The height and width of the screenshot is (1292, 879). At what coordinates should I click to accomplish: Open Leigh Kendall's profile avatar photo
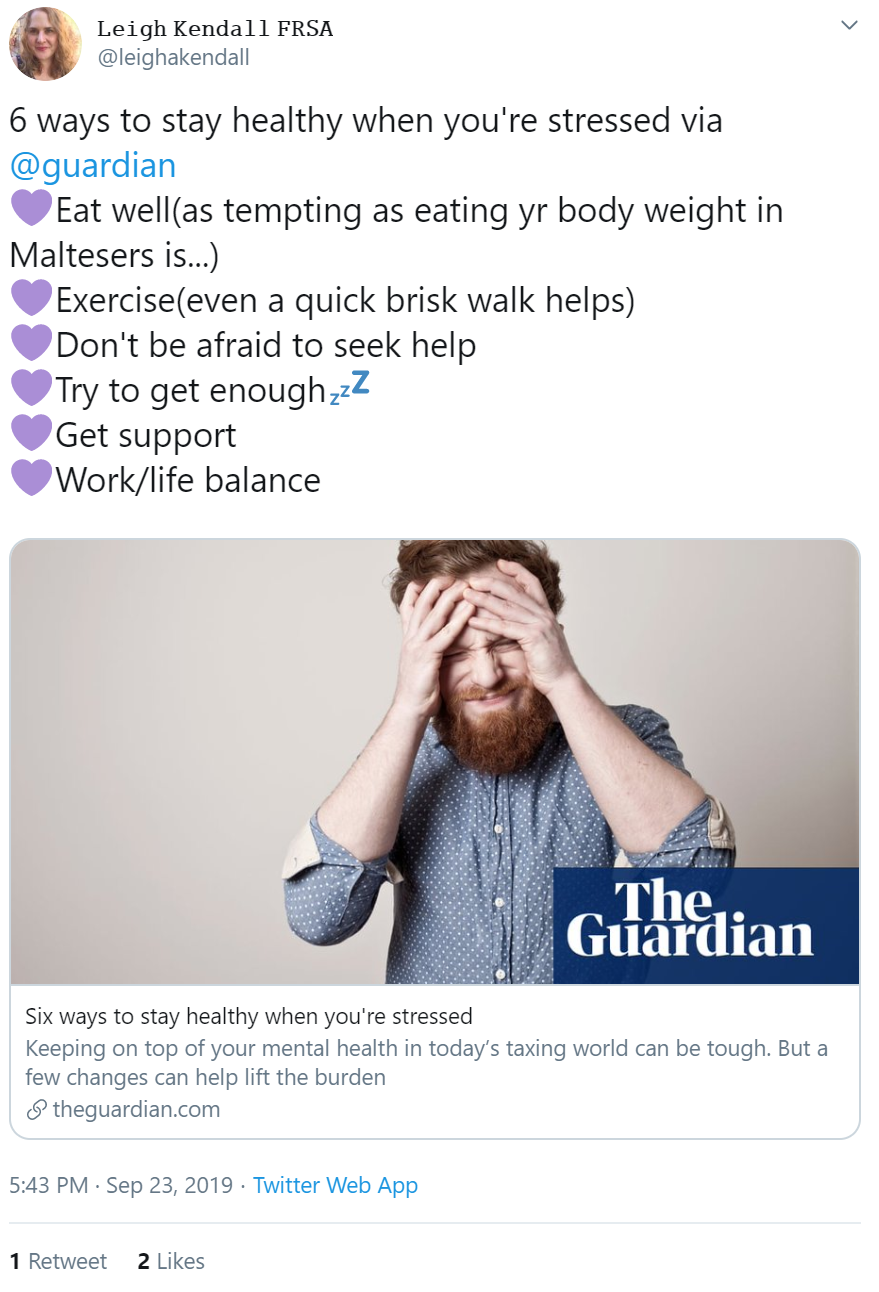pyautogui.click(x=45, y=43)
